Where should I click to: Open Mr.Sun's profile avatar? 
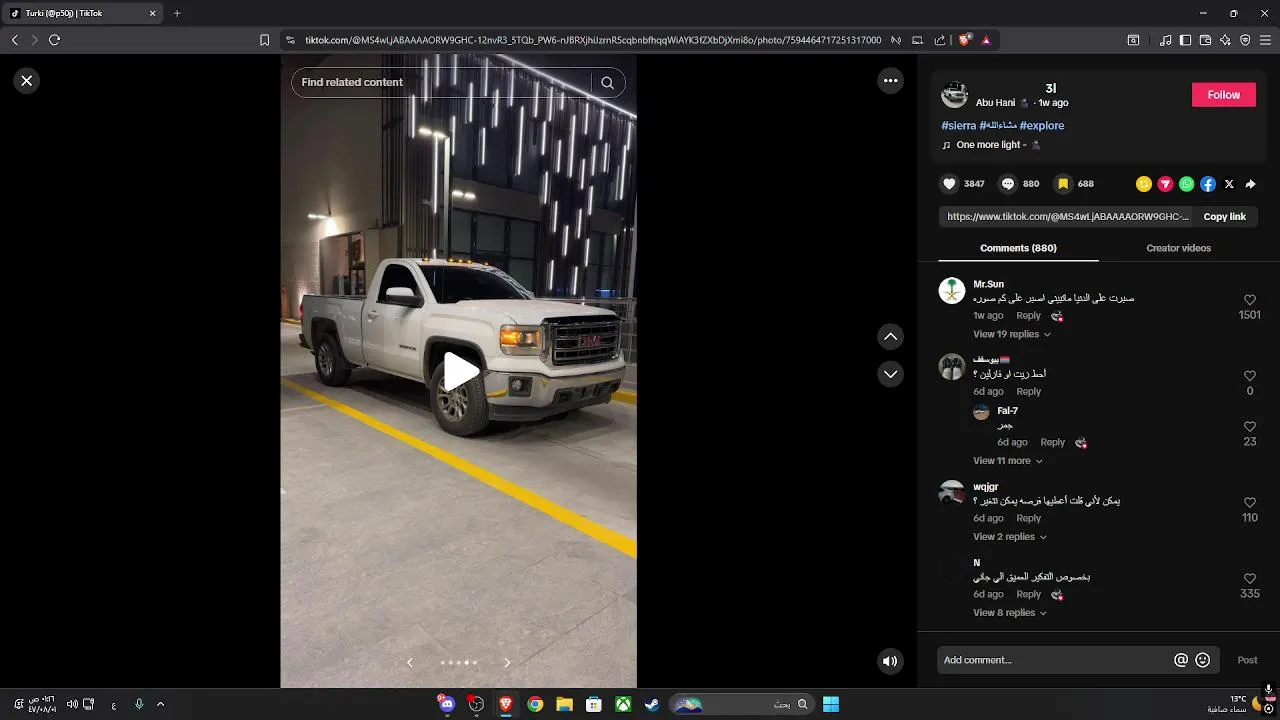(952, 291)
